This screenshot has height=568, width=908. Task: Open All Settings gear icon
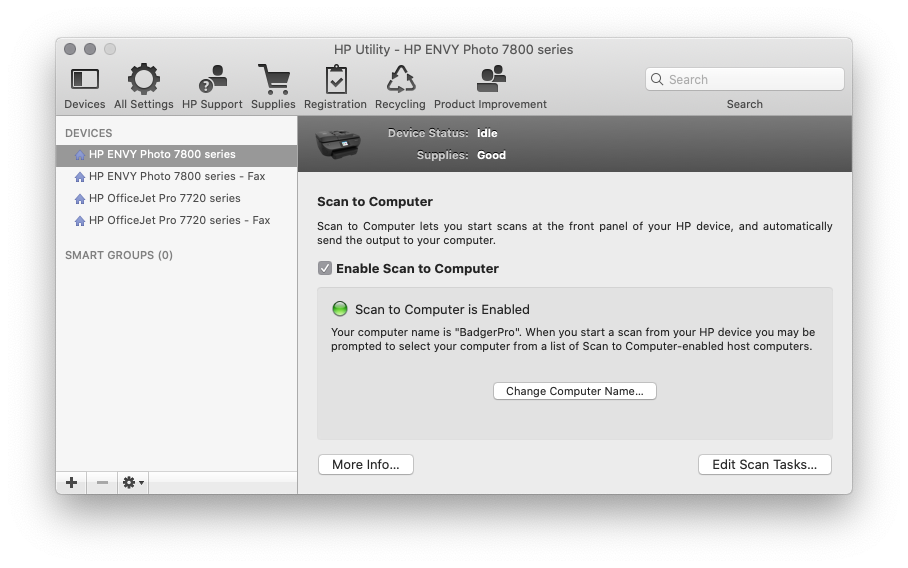143,80
